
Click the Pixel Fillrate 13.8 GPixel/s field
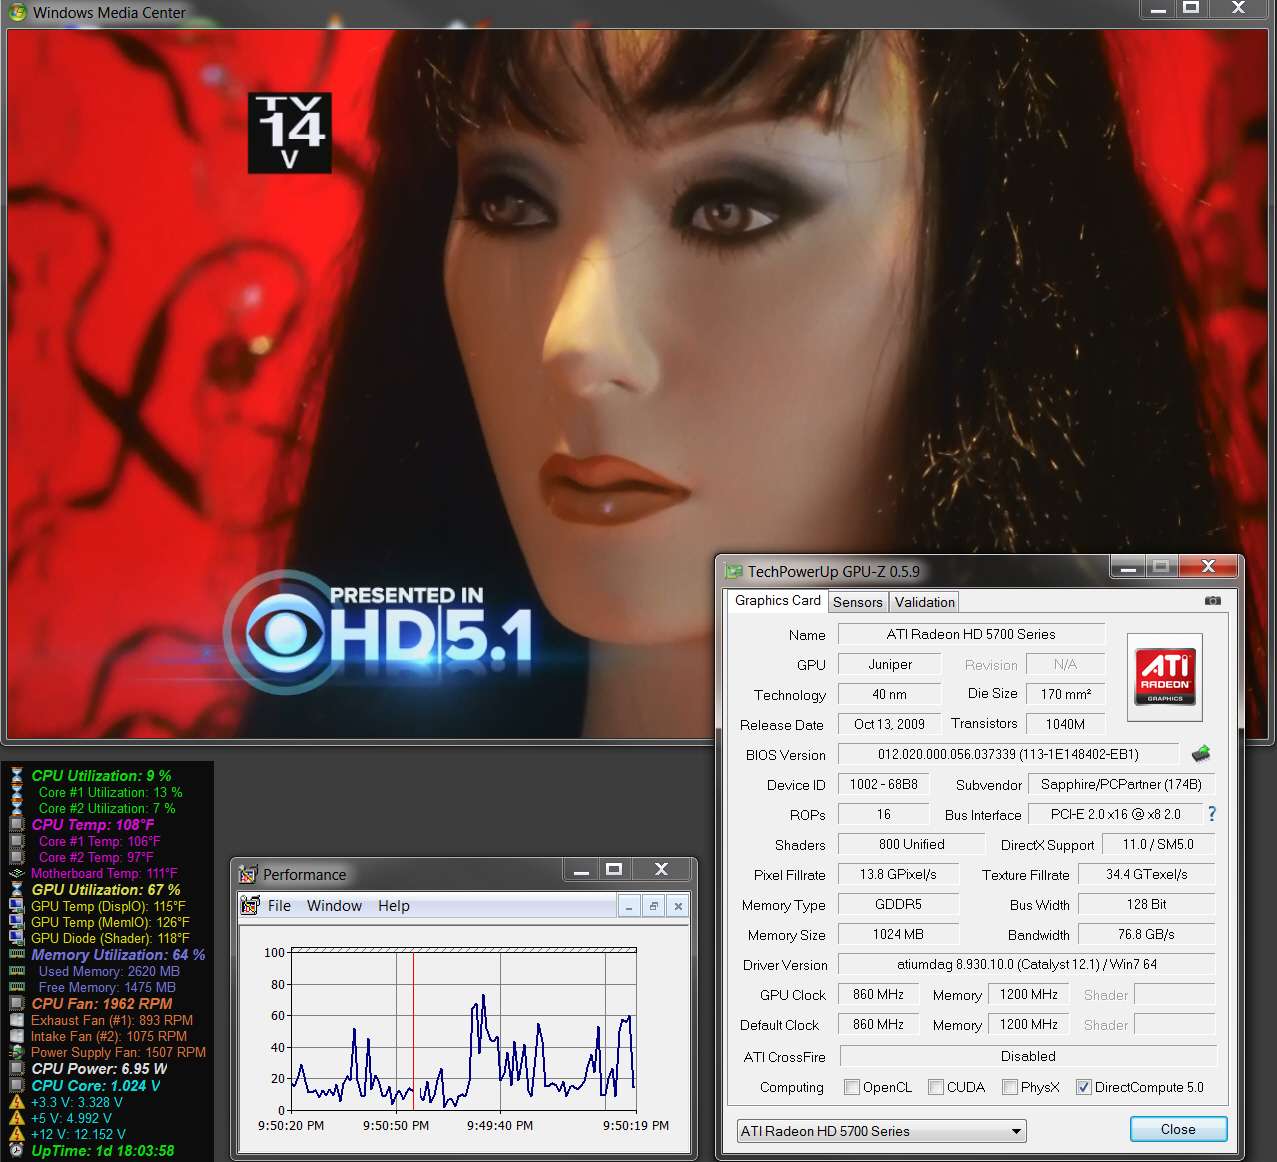point(898,874)
